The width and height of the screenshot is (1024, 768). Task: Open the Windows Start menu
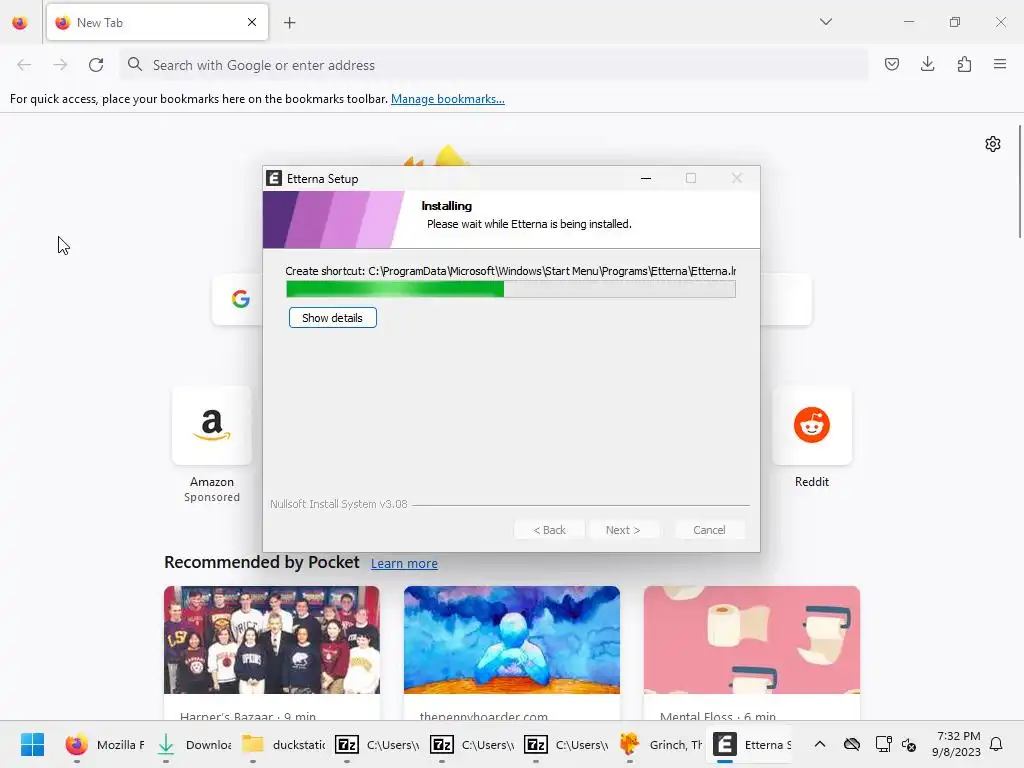pos(32,744)
